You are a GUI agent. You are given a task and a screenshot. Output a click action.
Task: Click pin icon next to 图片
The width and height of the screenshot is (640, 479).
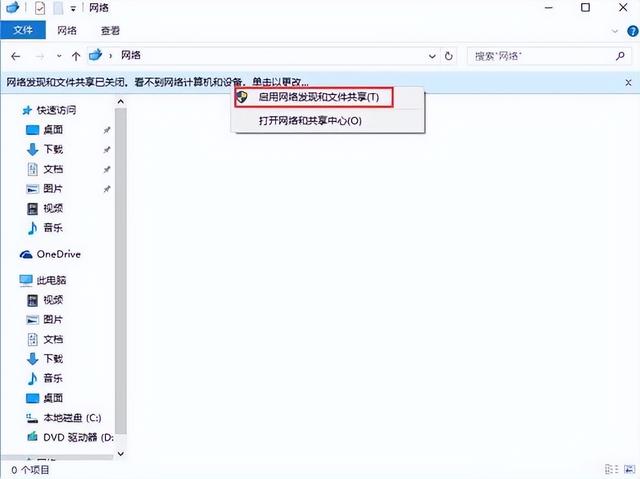[x=107, y=188]
